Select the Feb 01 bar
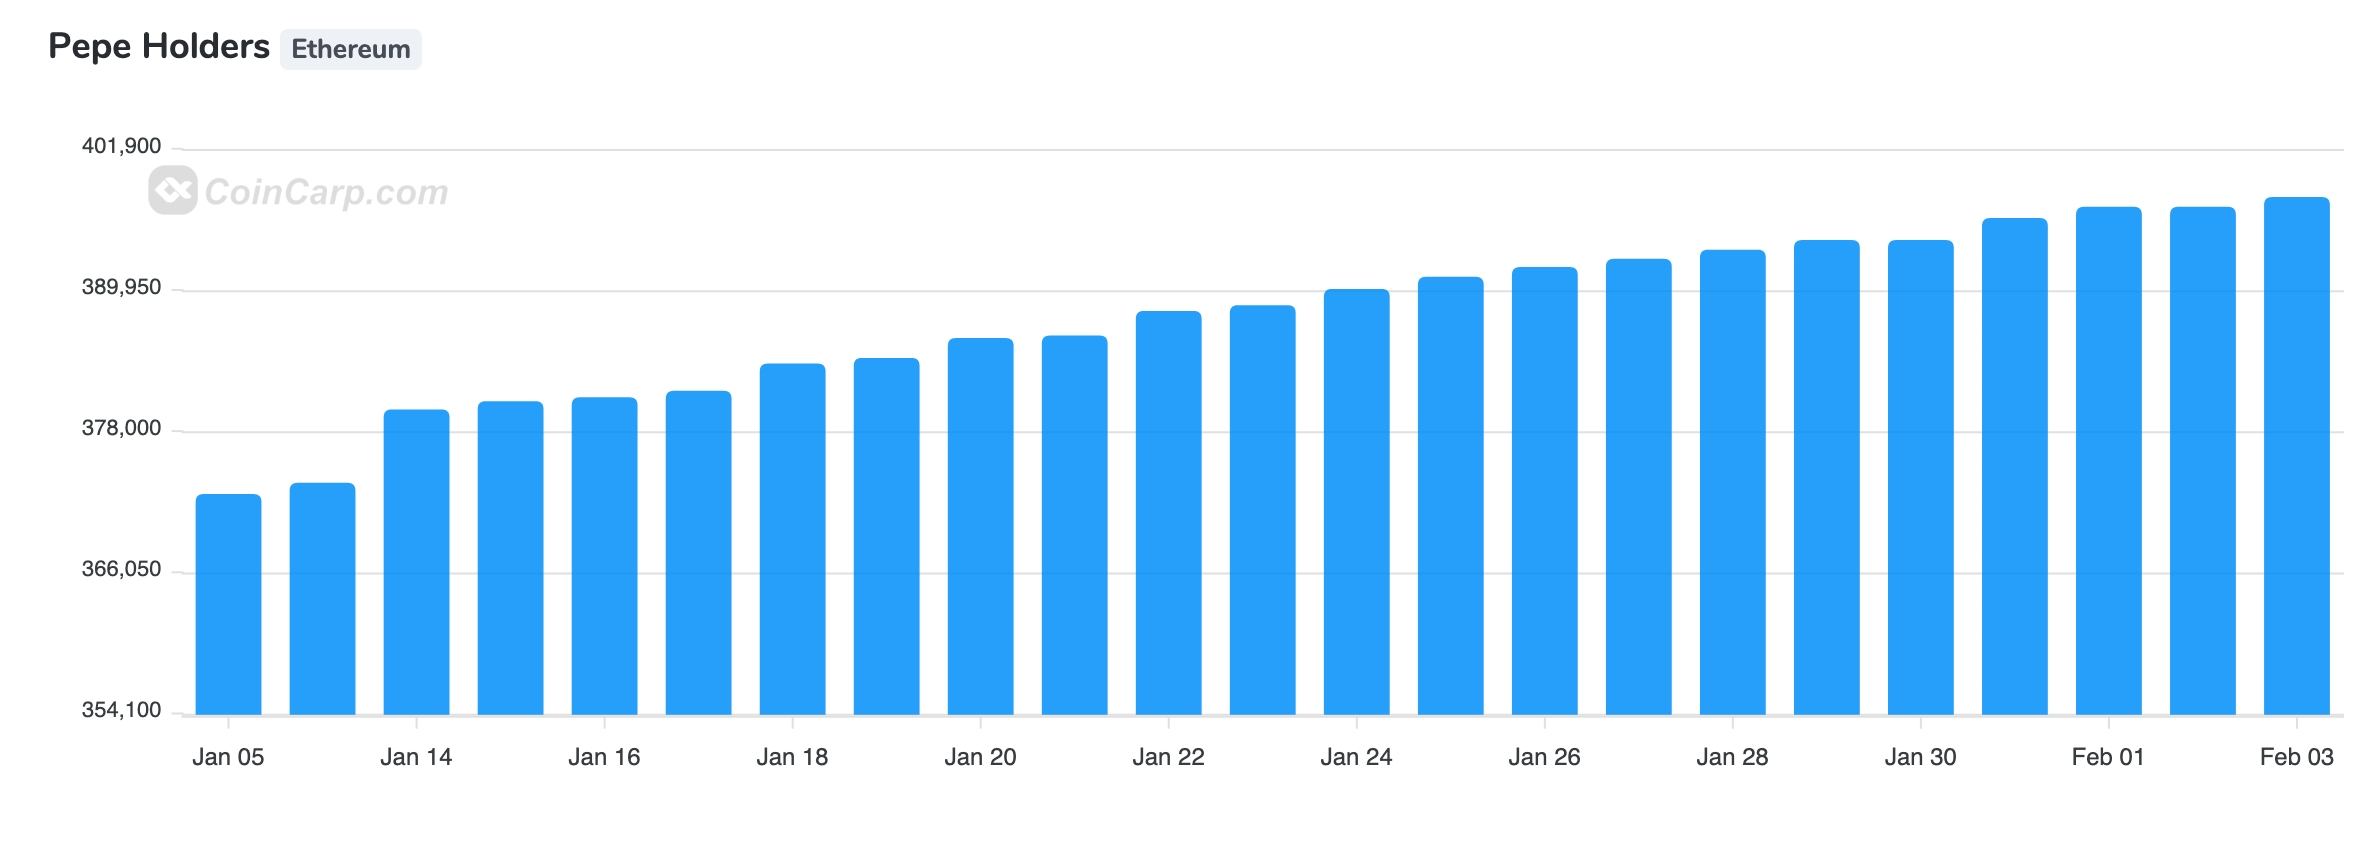The height and width of the screenshot is (853, 2378). pos(2109,461)
